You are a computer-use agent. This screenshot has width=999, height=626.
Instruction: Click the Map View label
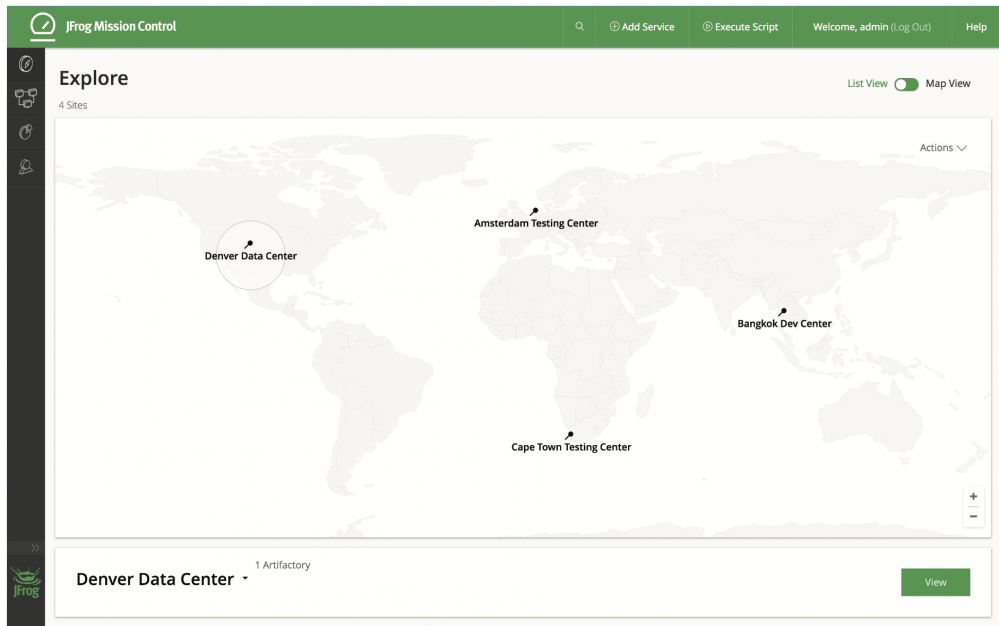tap(947, 83)
